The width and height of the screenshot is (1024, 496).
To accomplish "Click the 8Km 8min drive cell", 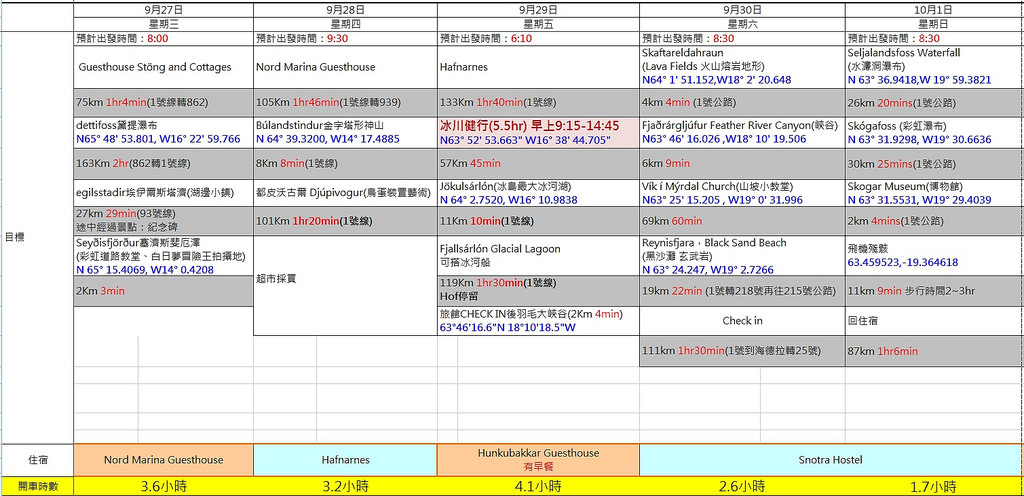I will coord(345,164).
